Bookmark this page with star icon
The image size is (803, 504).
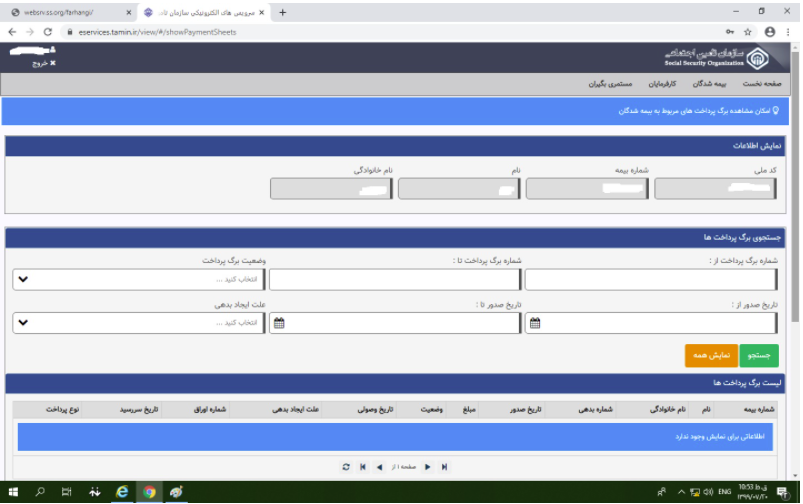click(748, 31)
